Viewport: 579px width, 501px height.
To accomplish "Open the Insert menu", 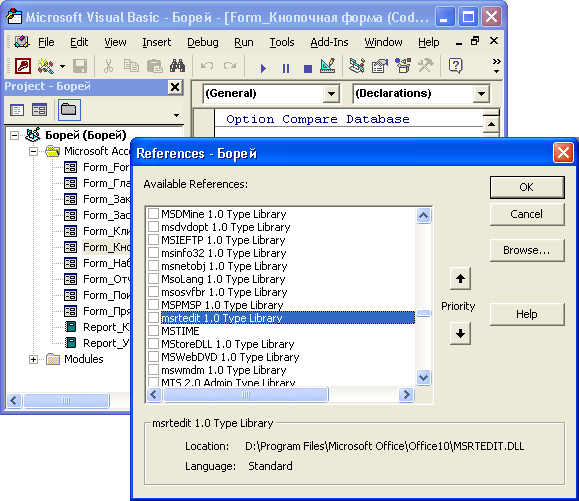I will pos(157,42).
